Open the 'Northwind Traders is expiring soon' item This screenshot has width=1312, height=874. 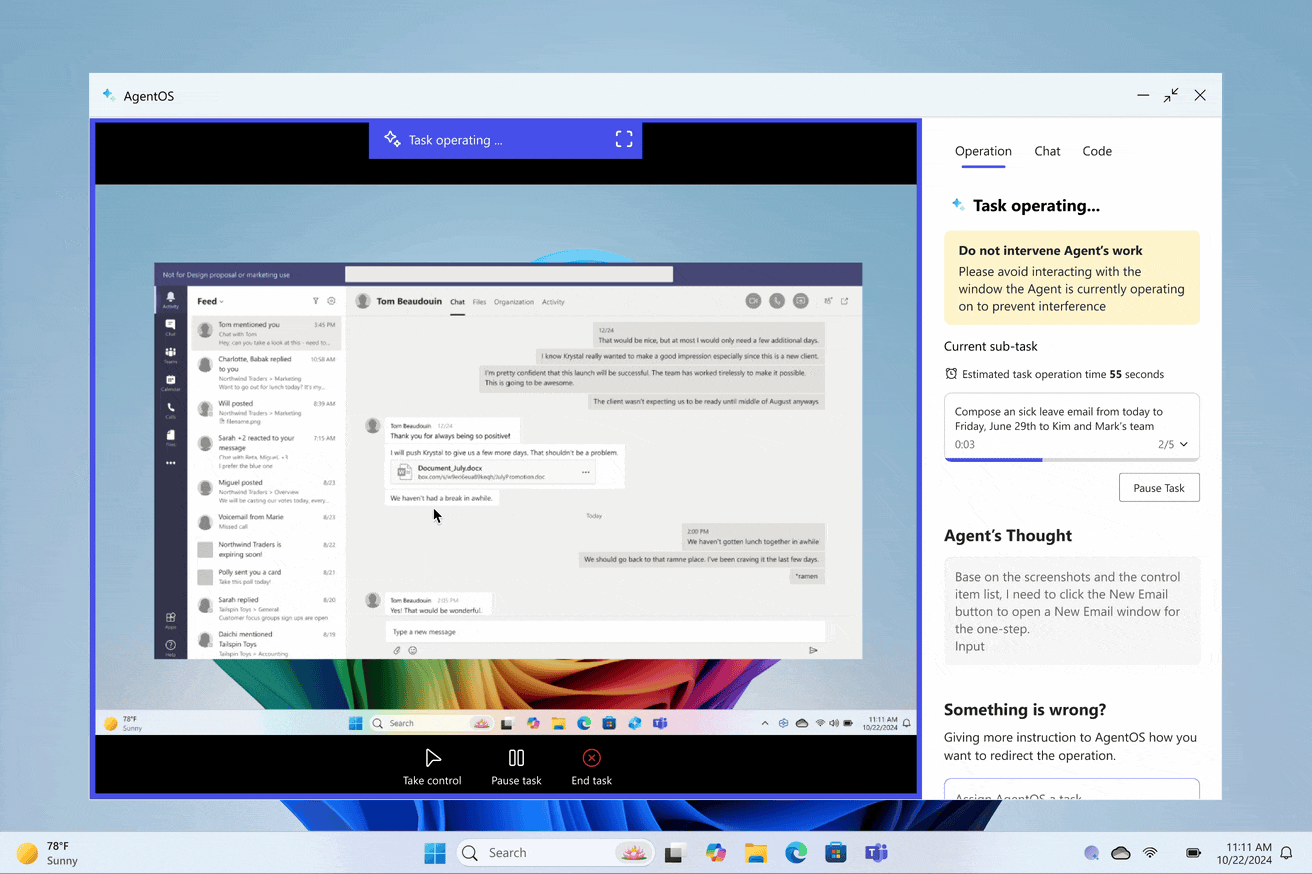pyautogui.click(x=266, y=549)
